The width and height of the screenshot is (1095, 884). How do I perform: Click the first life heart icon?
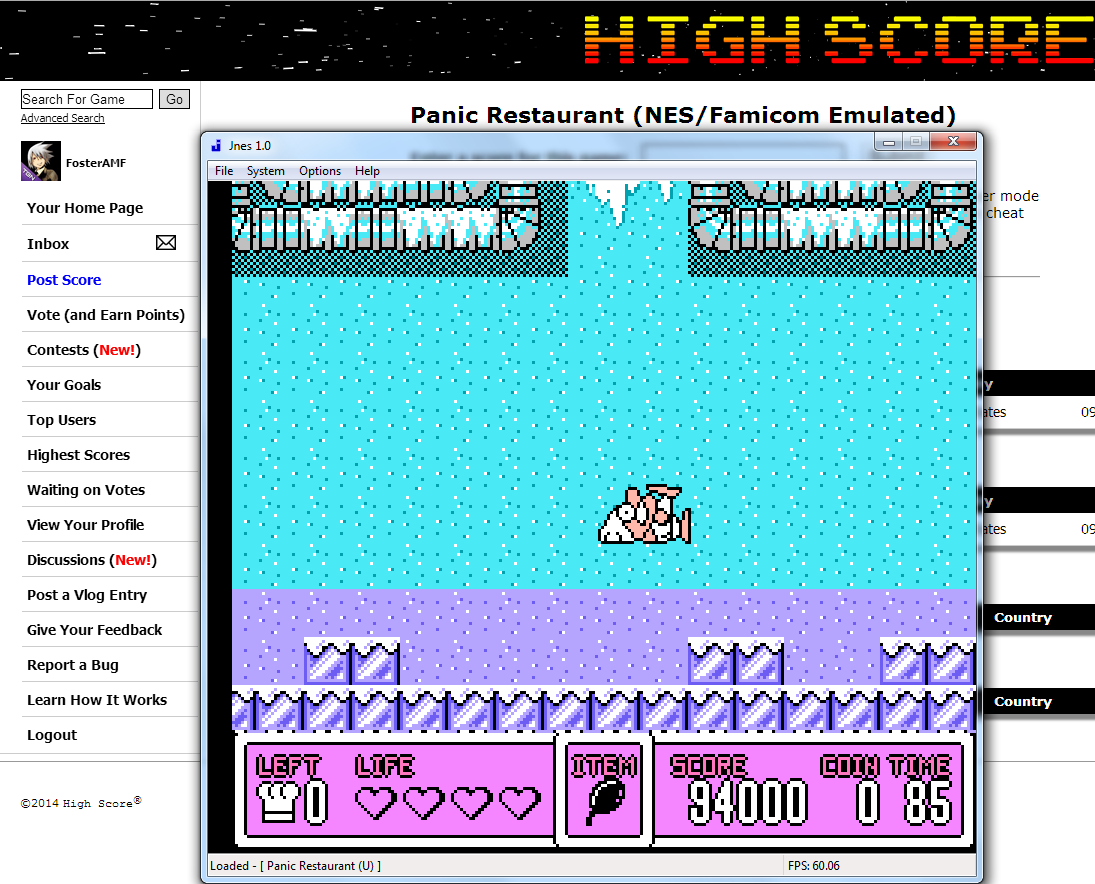click(x=376, y=802)
